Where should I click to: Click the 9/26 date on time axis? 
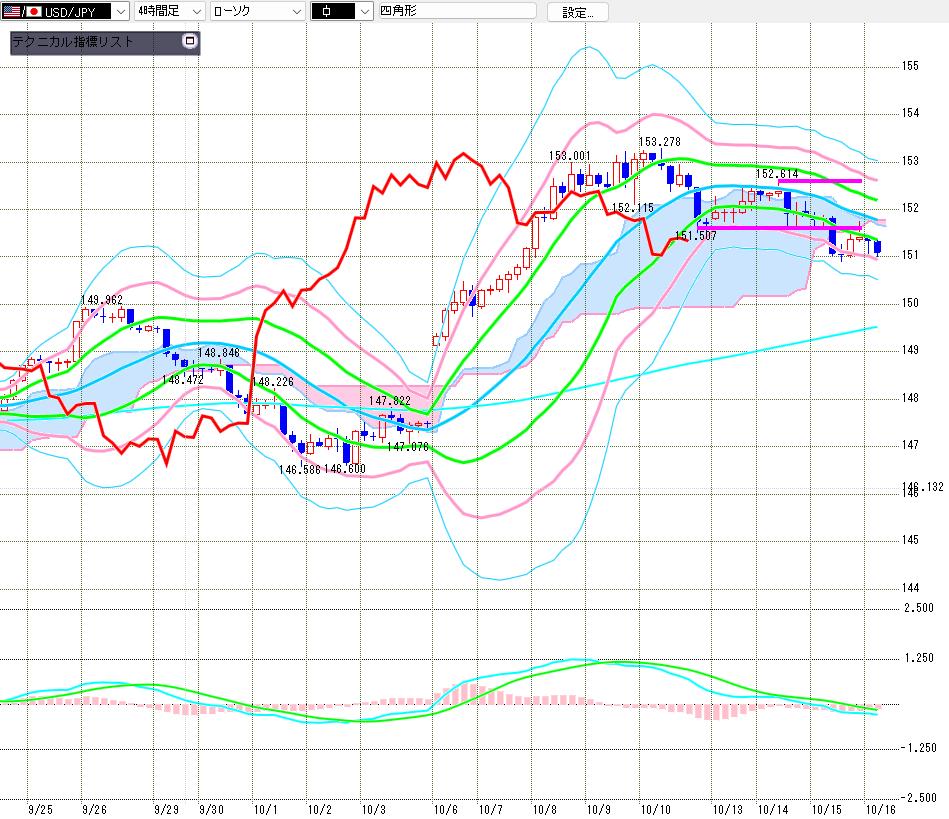tap(95, 808)
